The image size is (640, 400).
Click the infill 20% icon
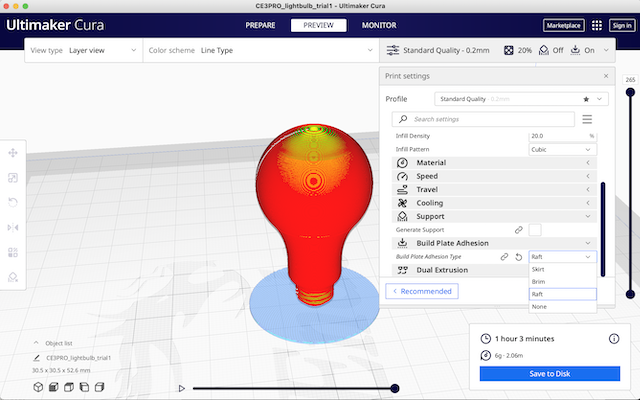coord(509,50)
